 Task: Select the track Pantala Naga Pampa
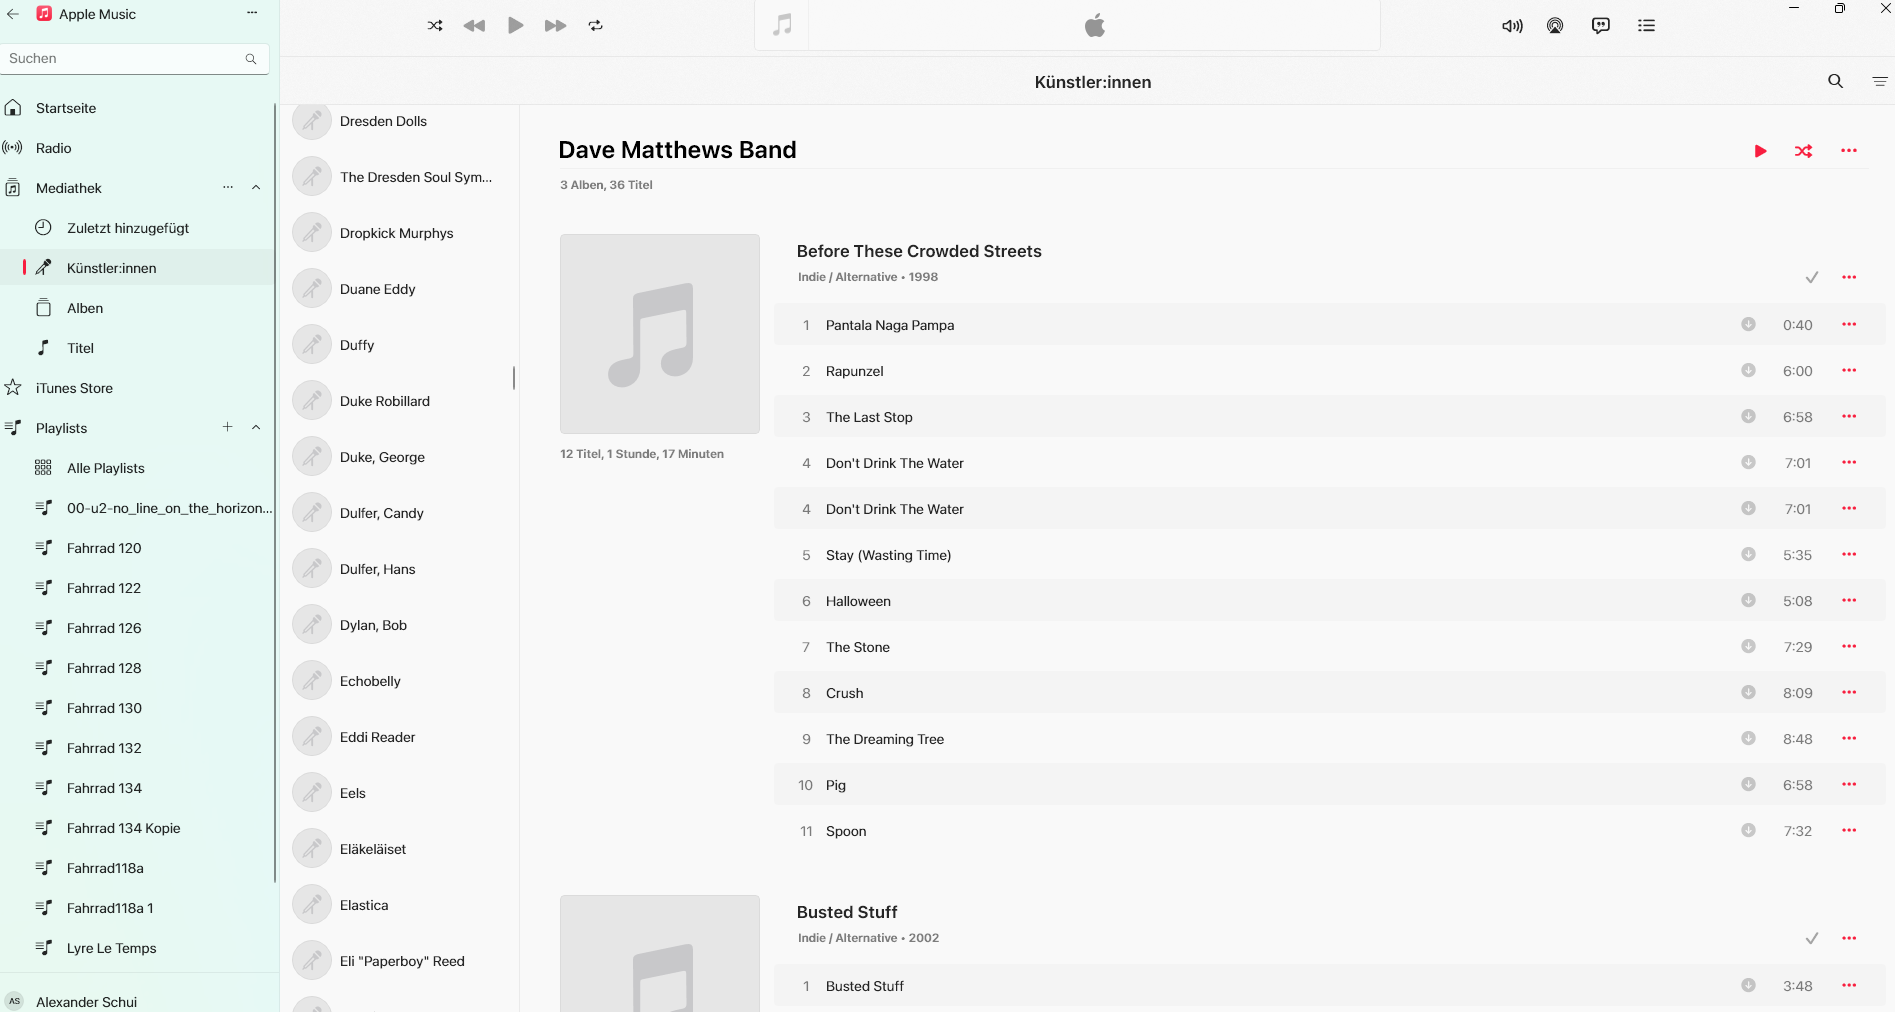(1330, 325)
